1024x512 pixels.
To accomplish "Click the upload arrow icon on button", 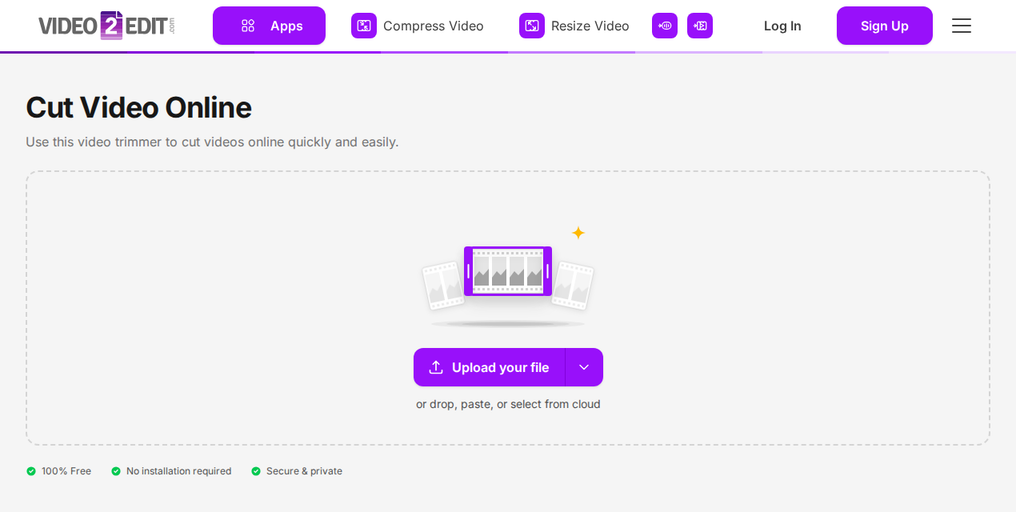I will [x=436, y=368].
